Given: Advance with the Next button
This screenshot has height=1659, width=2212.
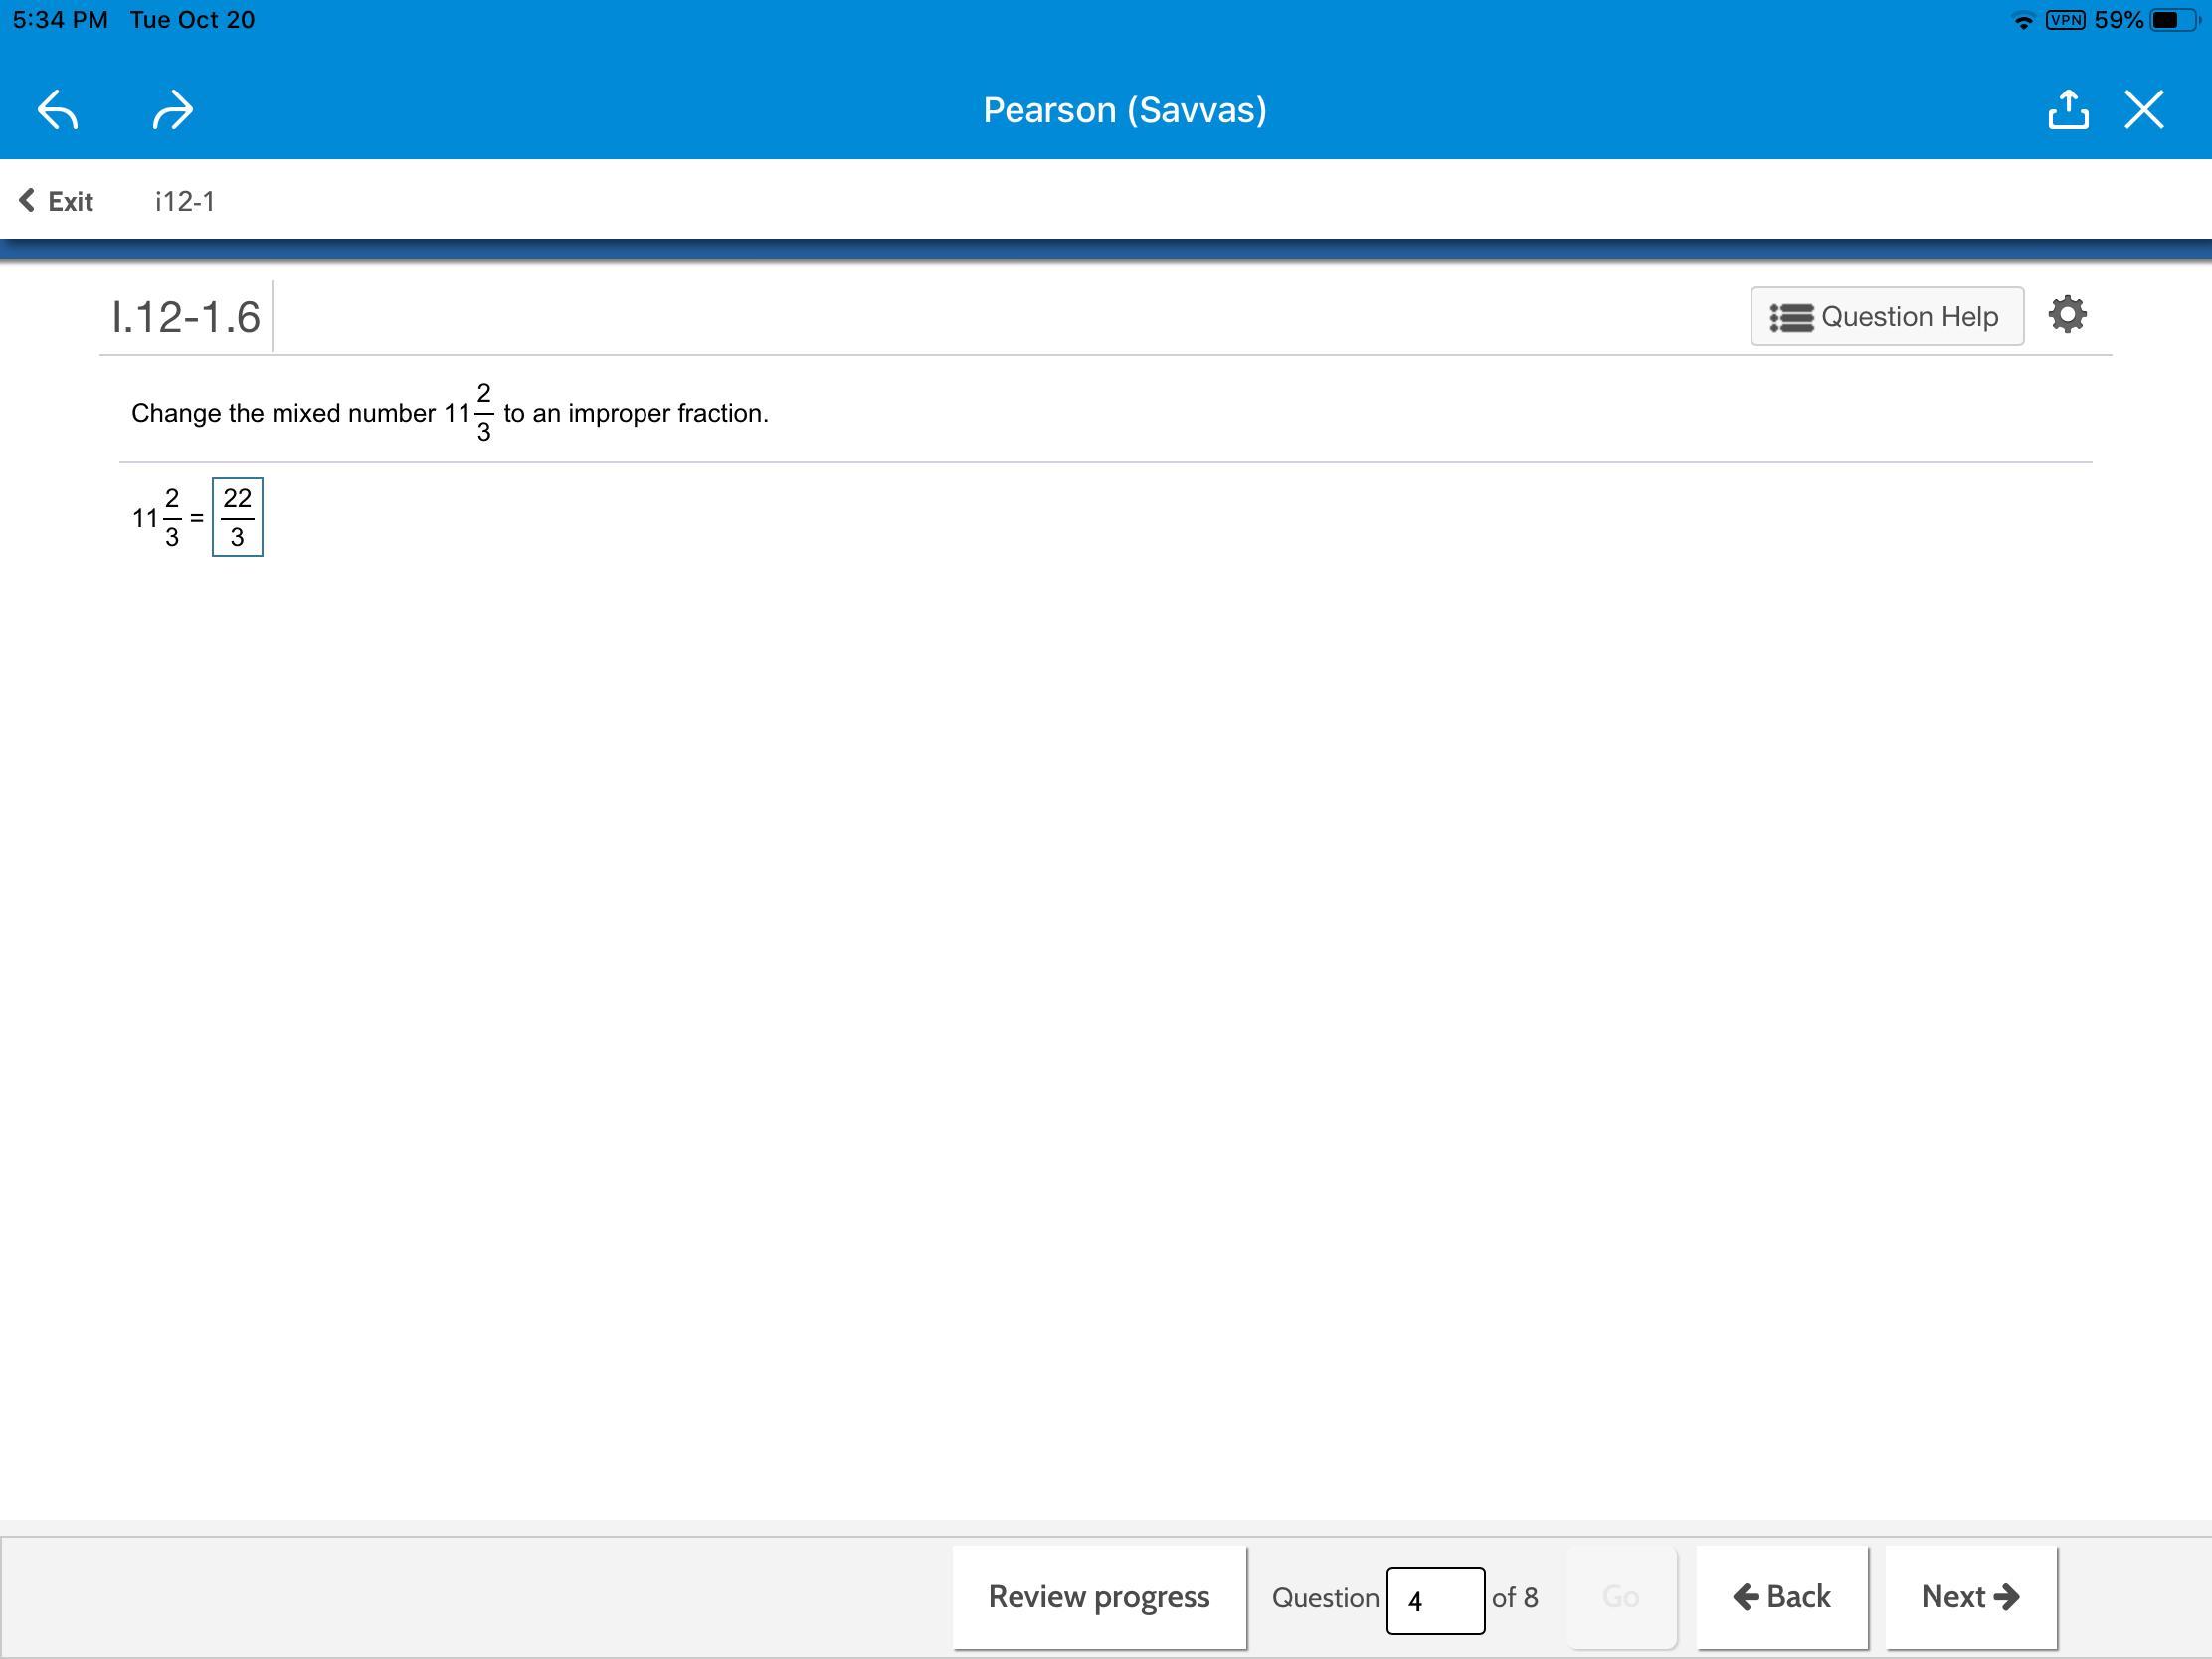Looking at the screenshot, I should click(x=1969, y=1596).
